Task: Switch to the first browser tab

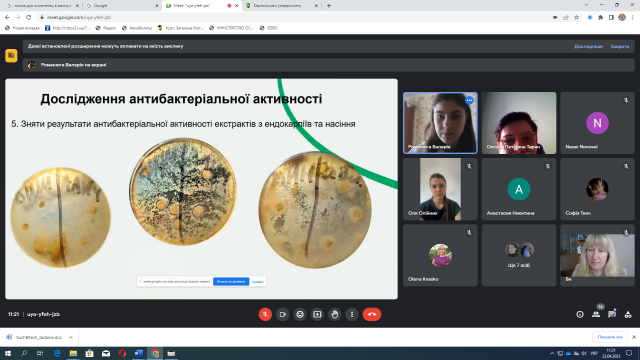Action: point(42,6)
